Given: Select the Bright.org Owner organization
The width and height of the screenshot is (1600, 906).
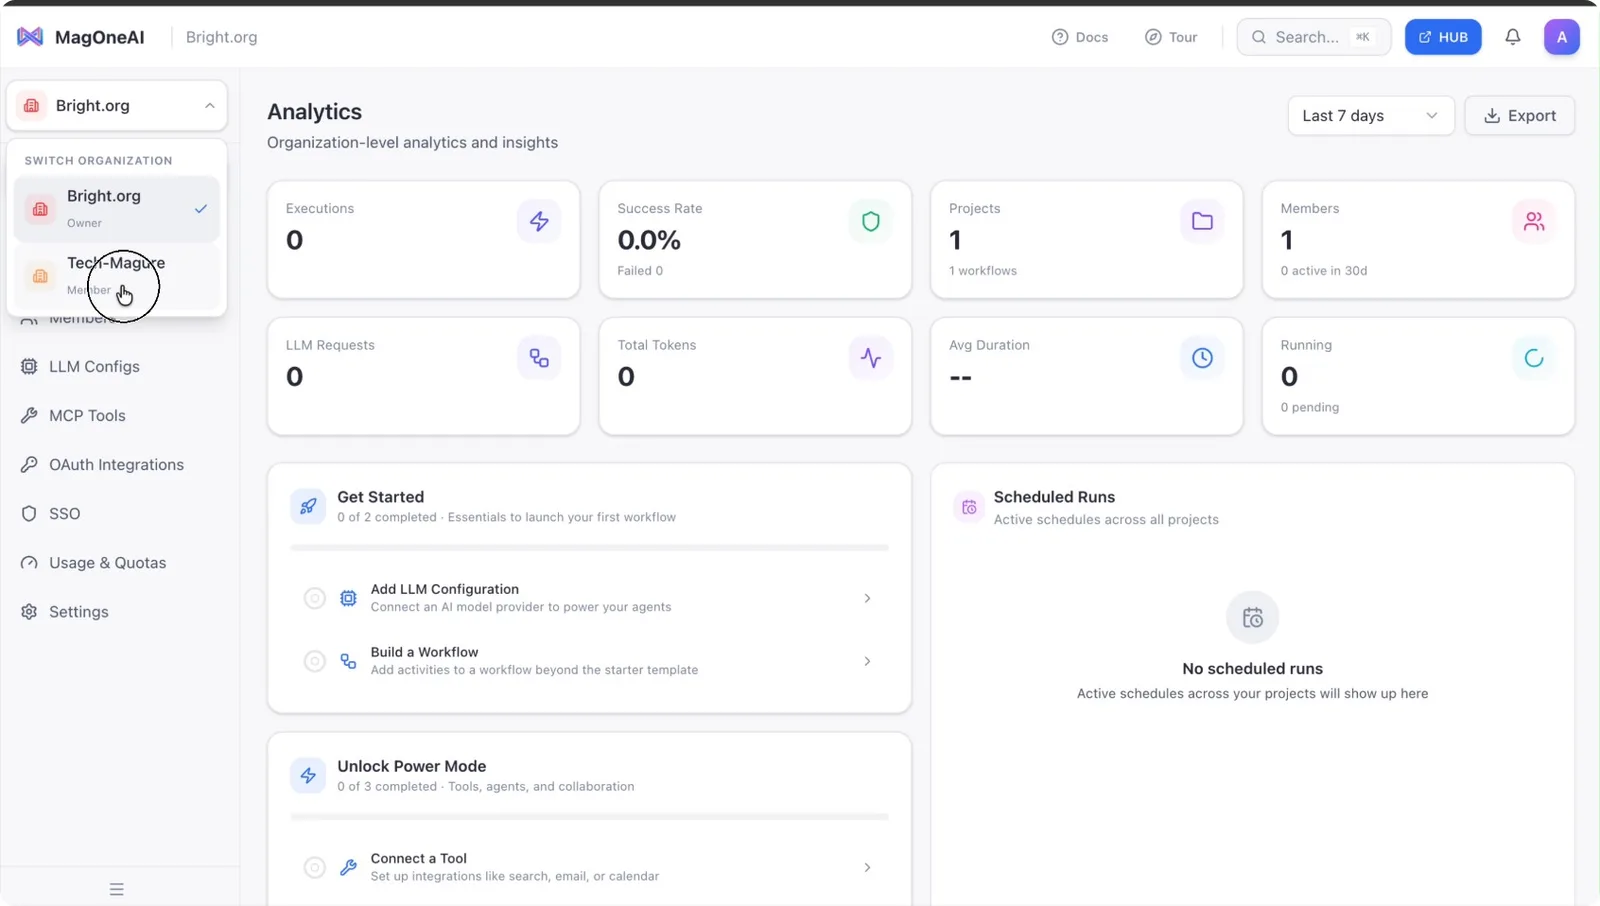Looking at the screenshot, I should click(117, 209).
